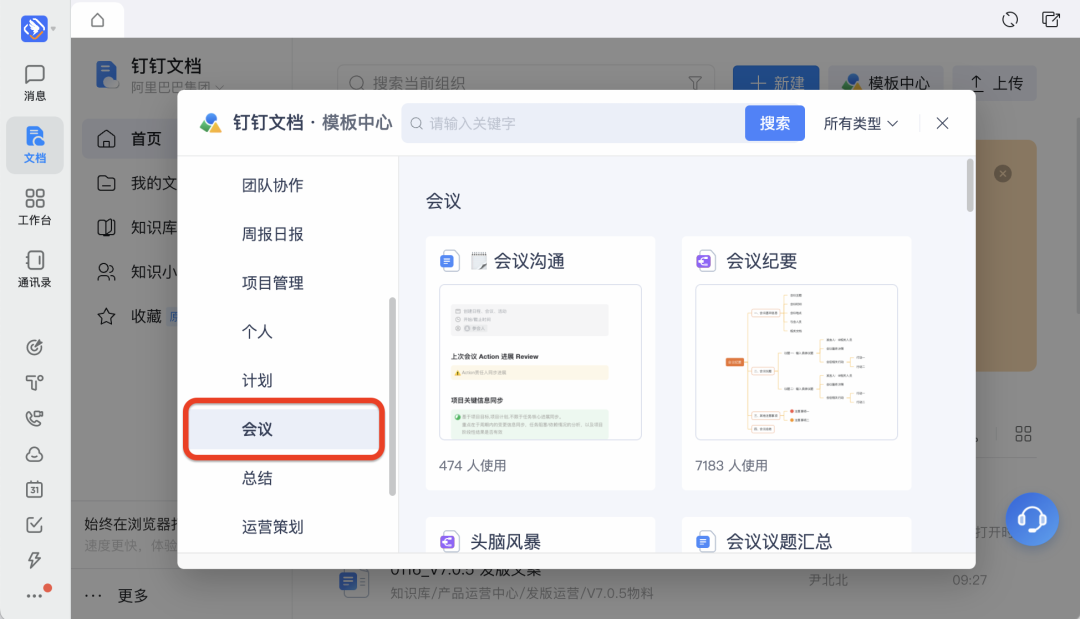
Task: Click the phone call icon in sidebar
Action: (x=35, y=418)
